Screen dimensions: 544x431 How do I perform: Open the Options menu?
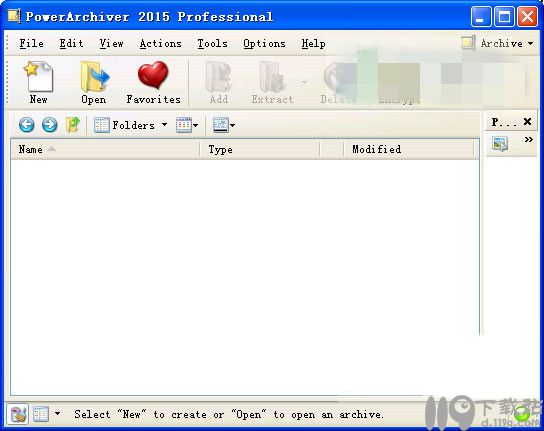coord(264,43)
